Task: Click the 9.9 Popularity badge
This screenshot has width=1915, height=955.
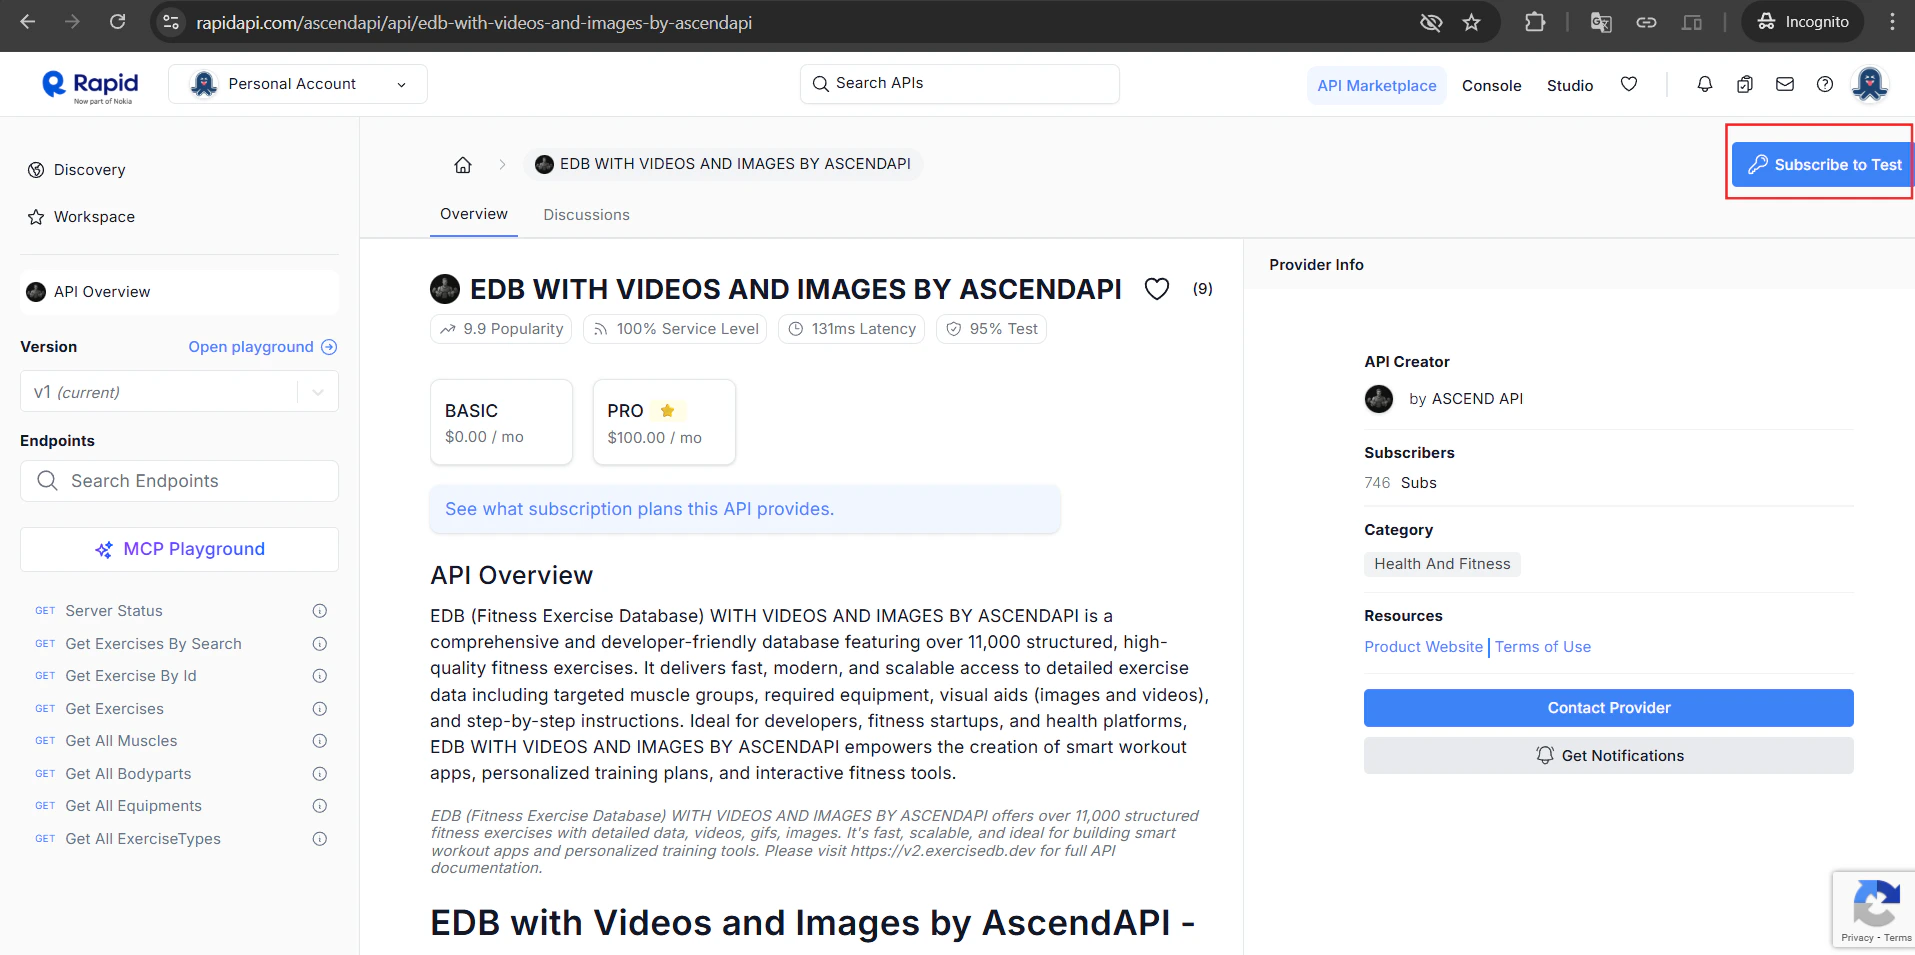Action: pyautogui.click(x=501, y=329)
